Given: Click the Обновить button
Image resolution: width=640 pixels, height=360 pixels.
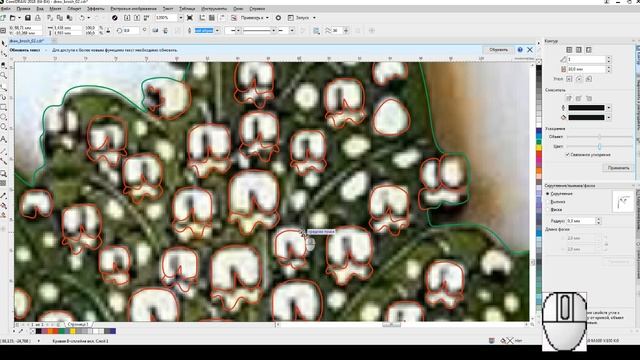Looking at the screenshot, I should pos(498,50).
